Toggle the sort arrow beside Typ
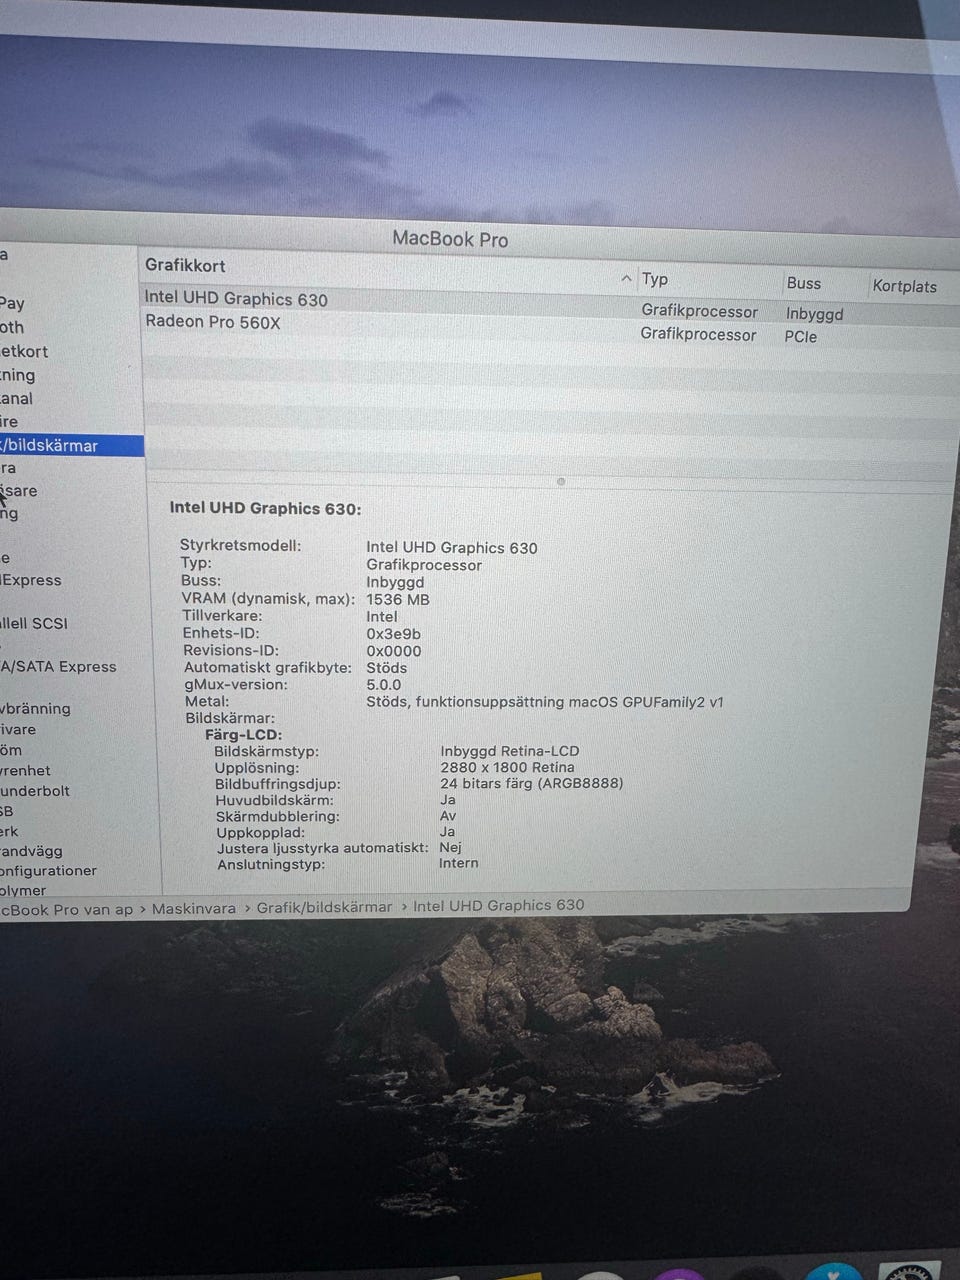The width and height of the screenshot is (960, 1280). pos(626,278)
